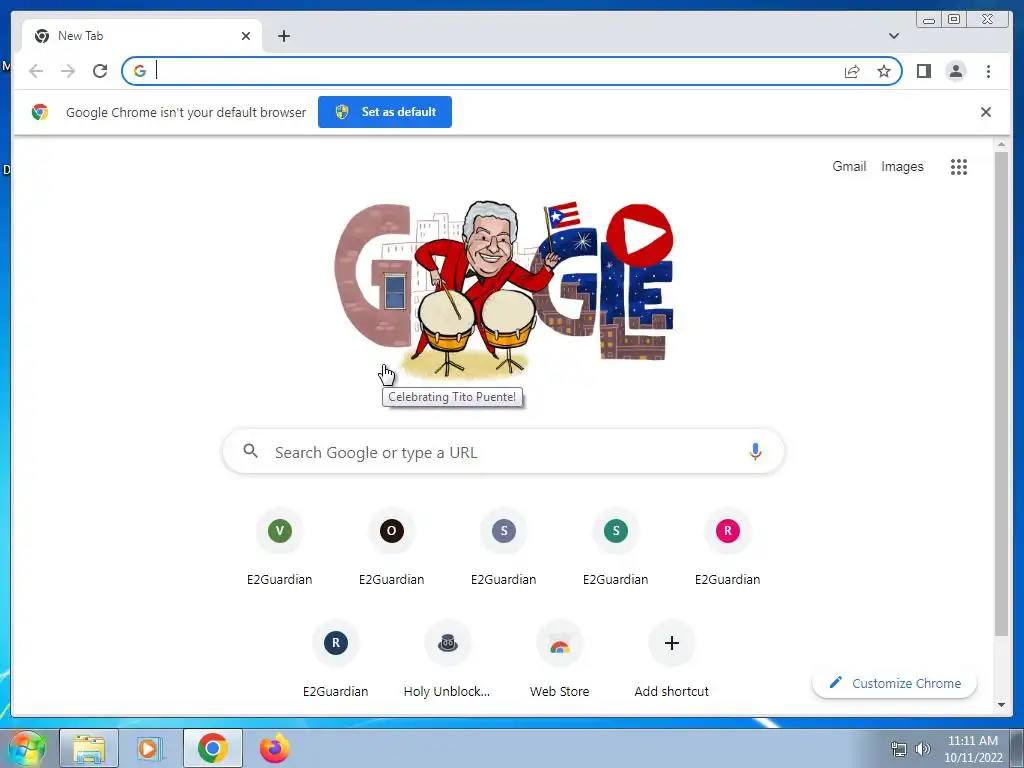The height and width of the screenshot is (768, 1024).
Task: Open the dark blue R E2Guardian shortcut
Action: click(x=336, y=660)
